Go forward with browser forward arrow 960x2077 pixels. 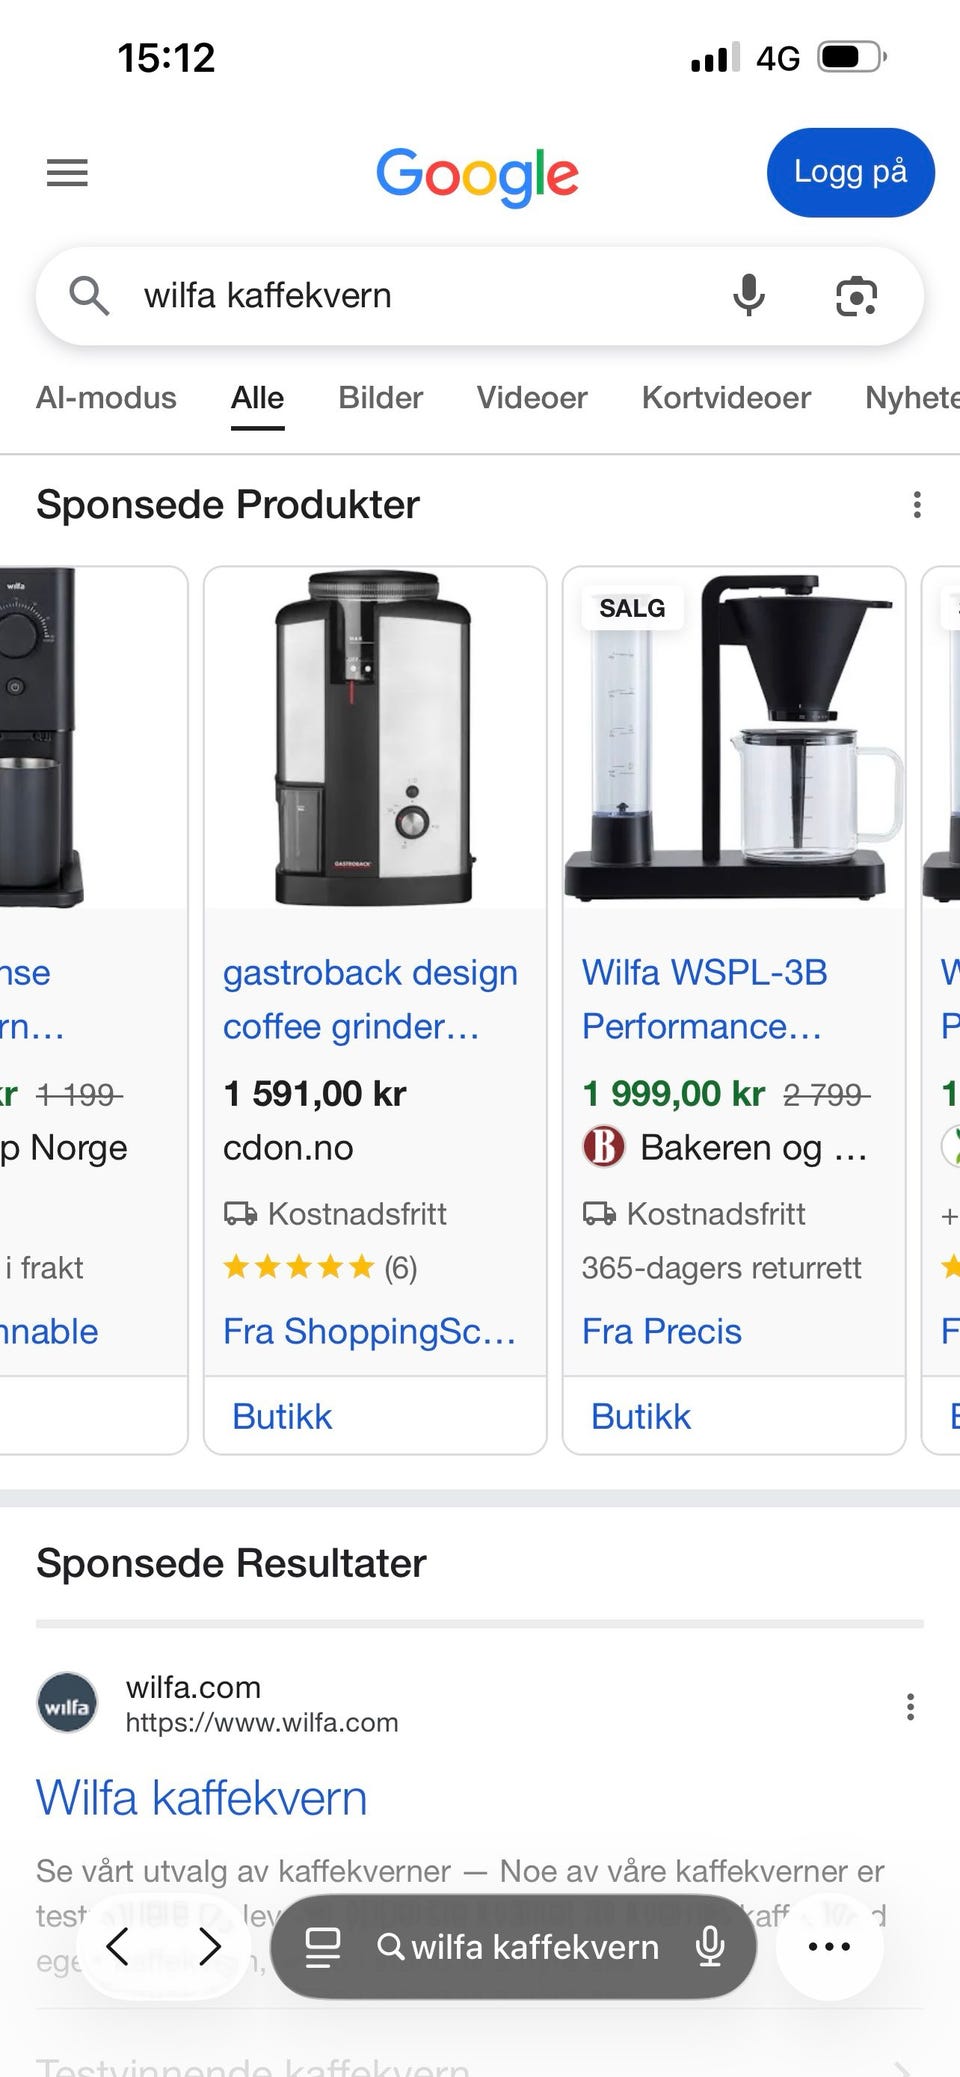210,1946
